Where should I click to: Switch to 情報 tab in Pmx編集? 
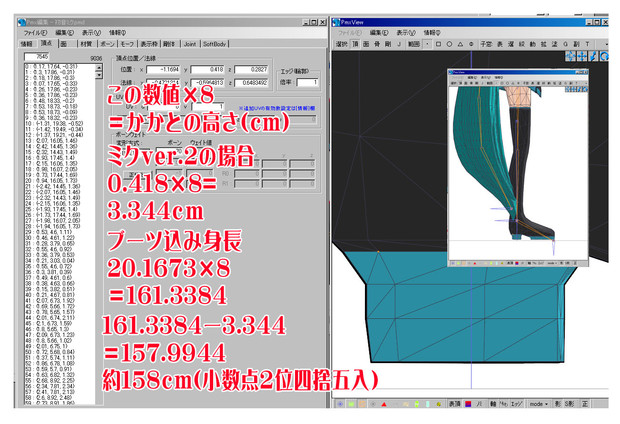click(x=26, y=44)
